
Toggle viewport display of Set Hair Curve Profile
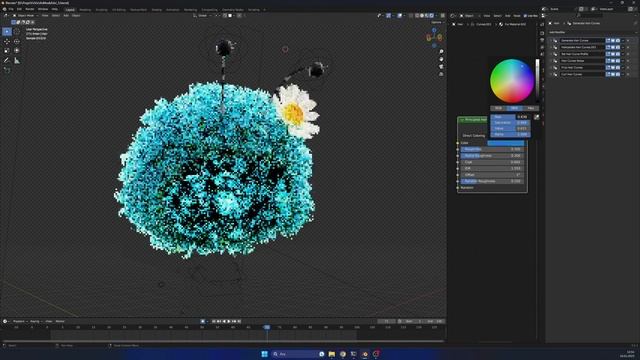coord(613,54)
